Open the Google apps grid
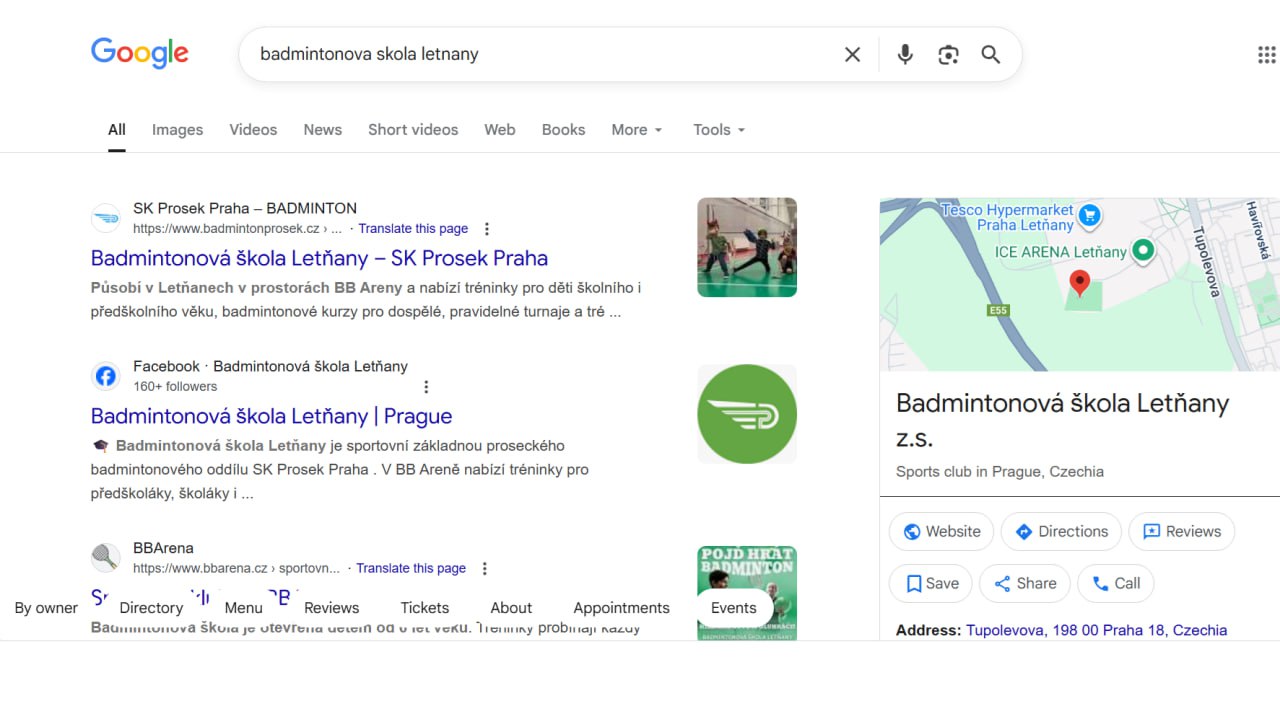 click(x=1266, y=55)
